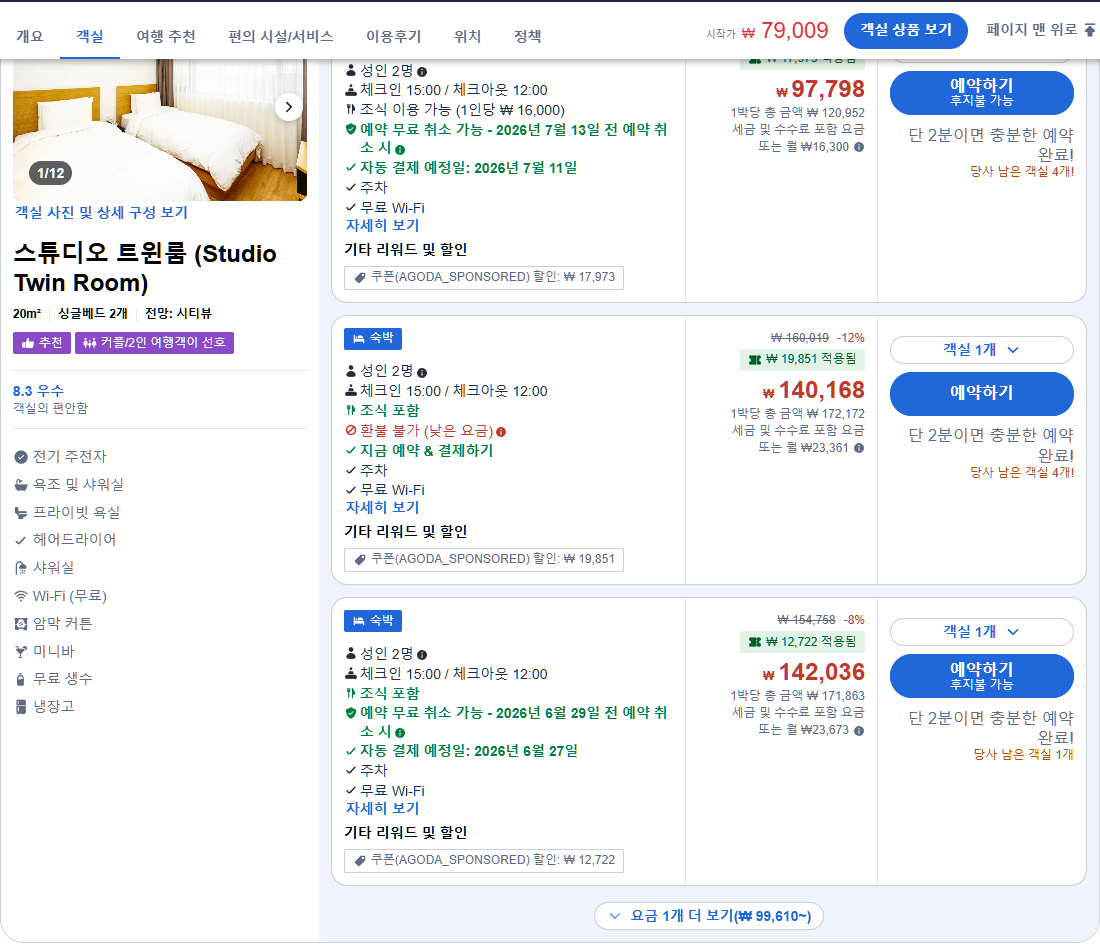
Task: Click the 숙박 badge in the ₩140,168 offer
Action: tap(373, 339)
